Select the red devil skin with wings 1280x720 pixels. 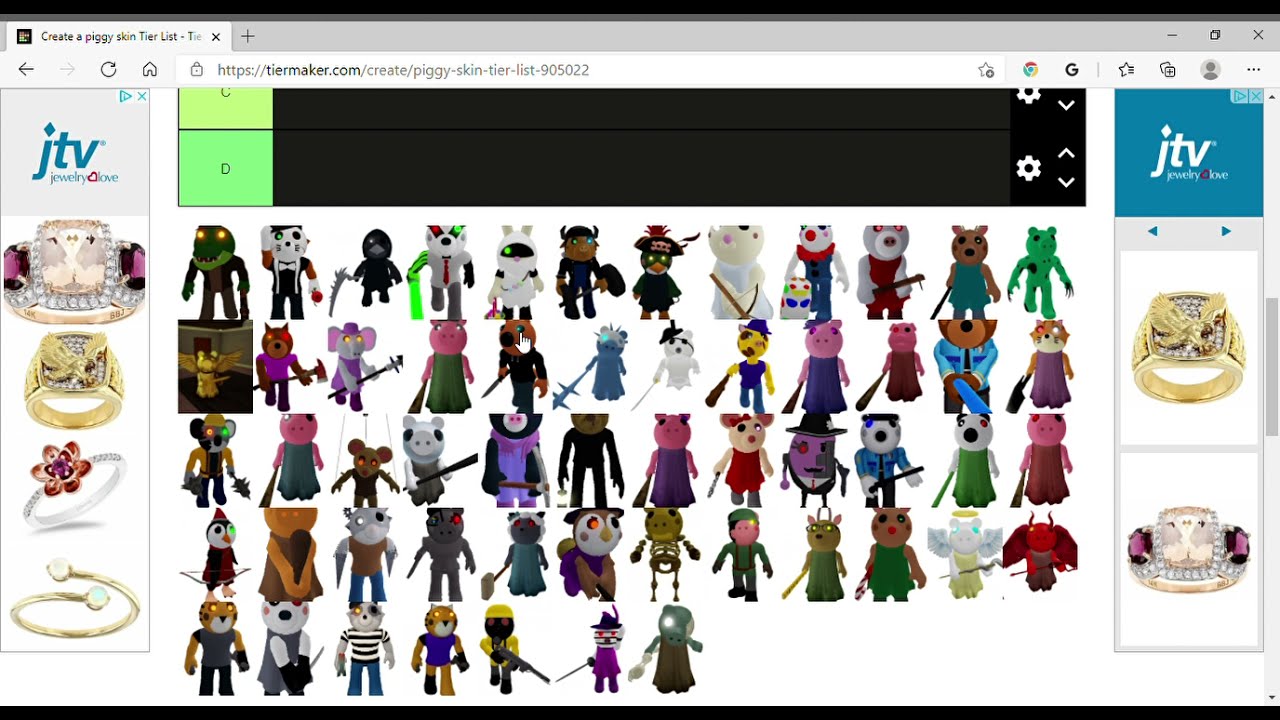pyautogui.click(x=1040, y=554)
